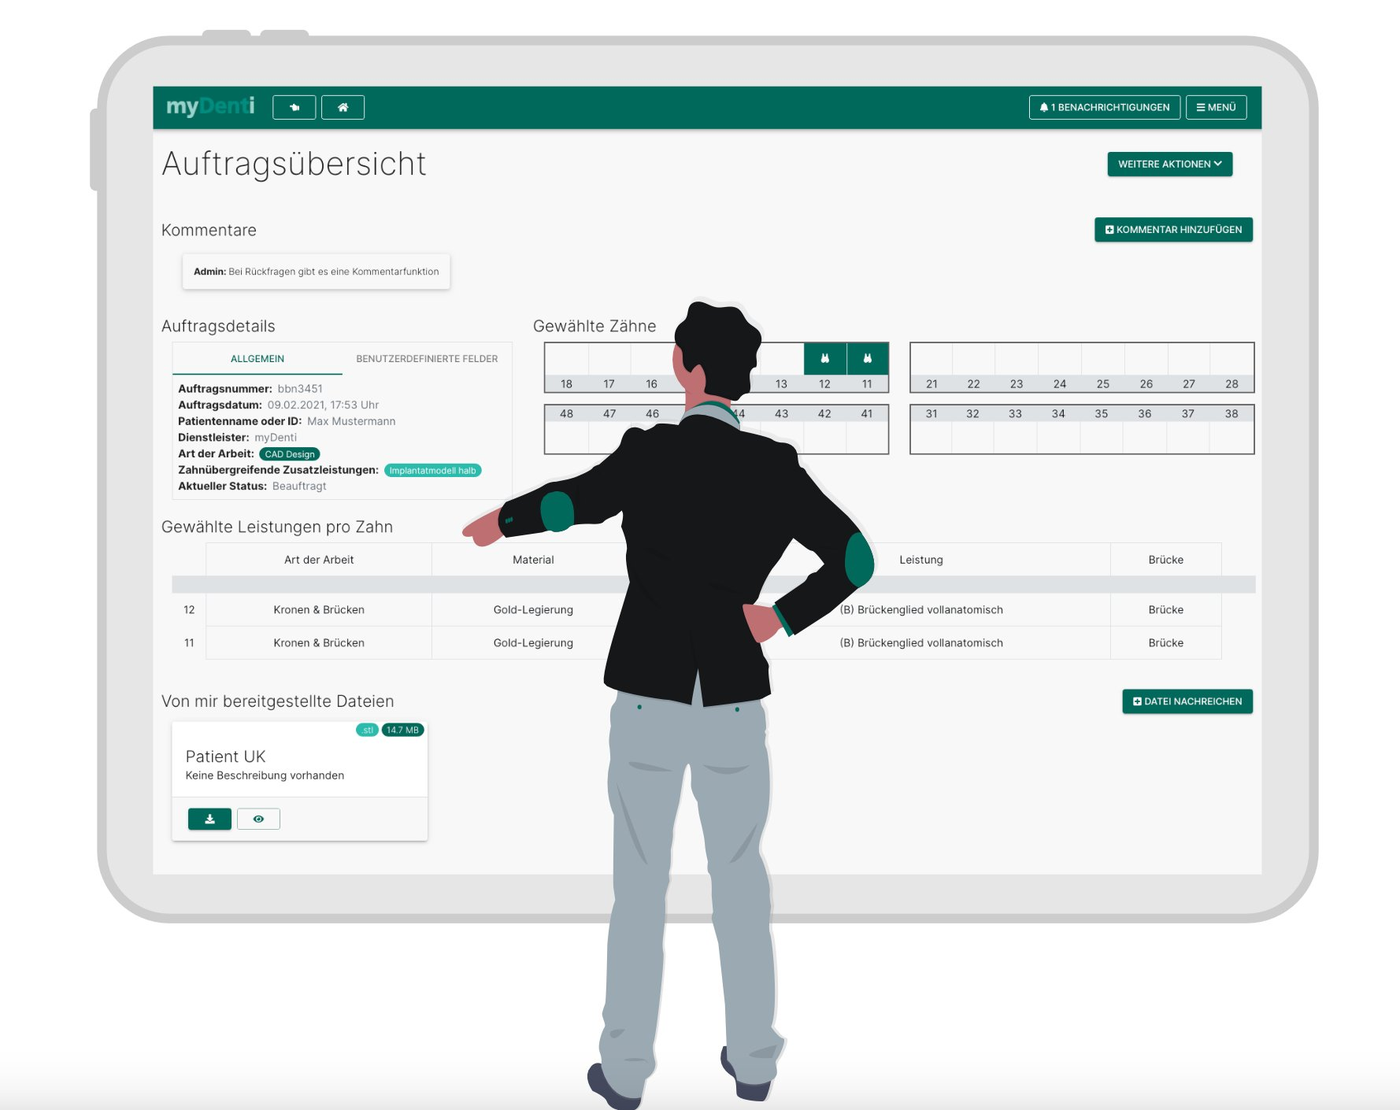Click Keine Beschreibung vorhanden text
This screenshot has height=1110, width=1400.
point(265,776)
